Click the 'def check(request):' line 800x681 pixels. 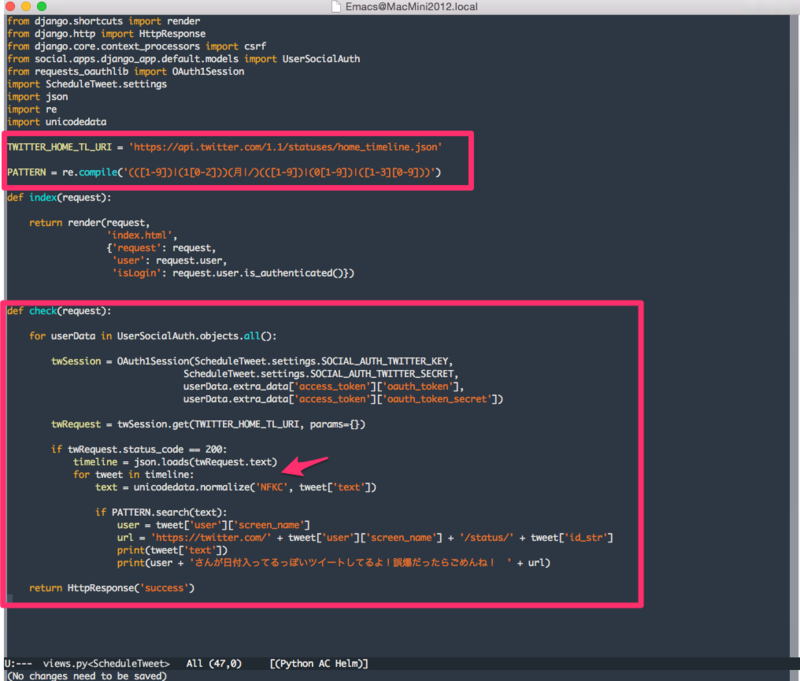click(59, 311)
